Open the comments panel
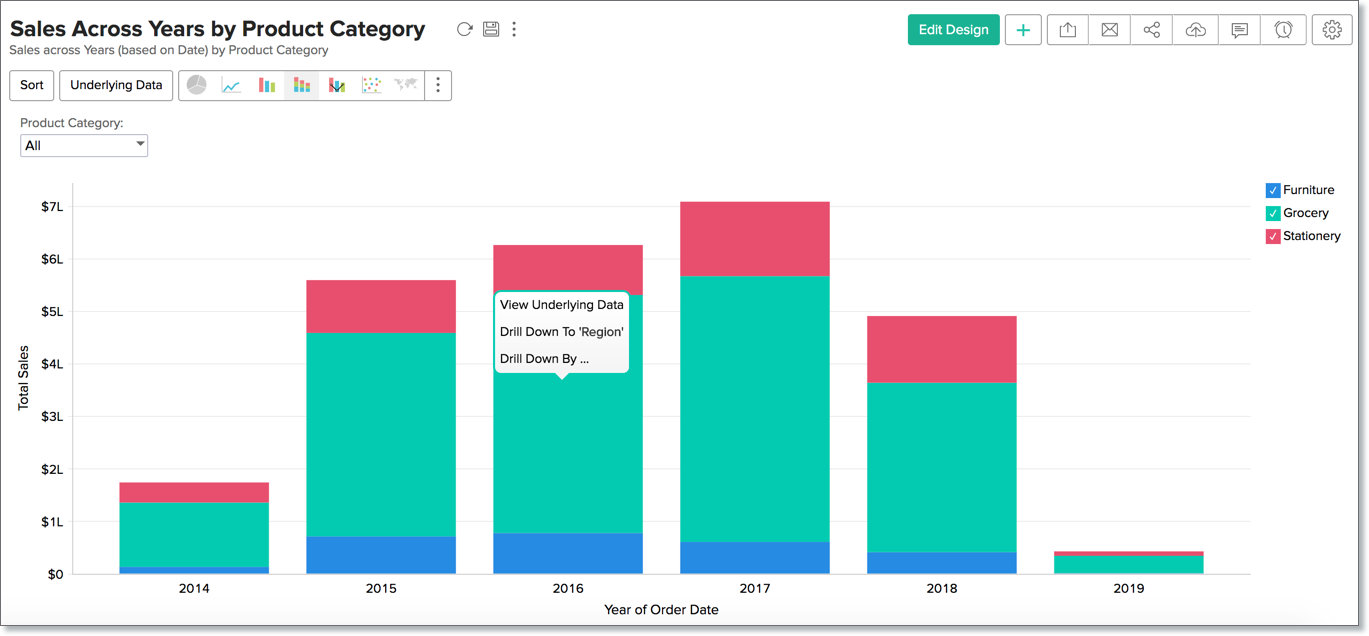Screen dimensions: 1369x636 1238,29
